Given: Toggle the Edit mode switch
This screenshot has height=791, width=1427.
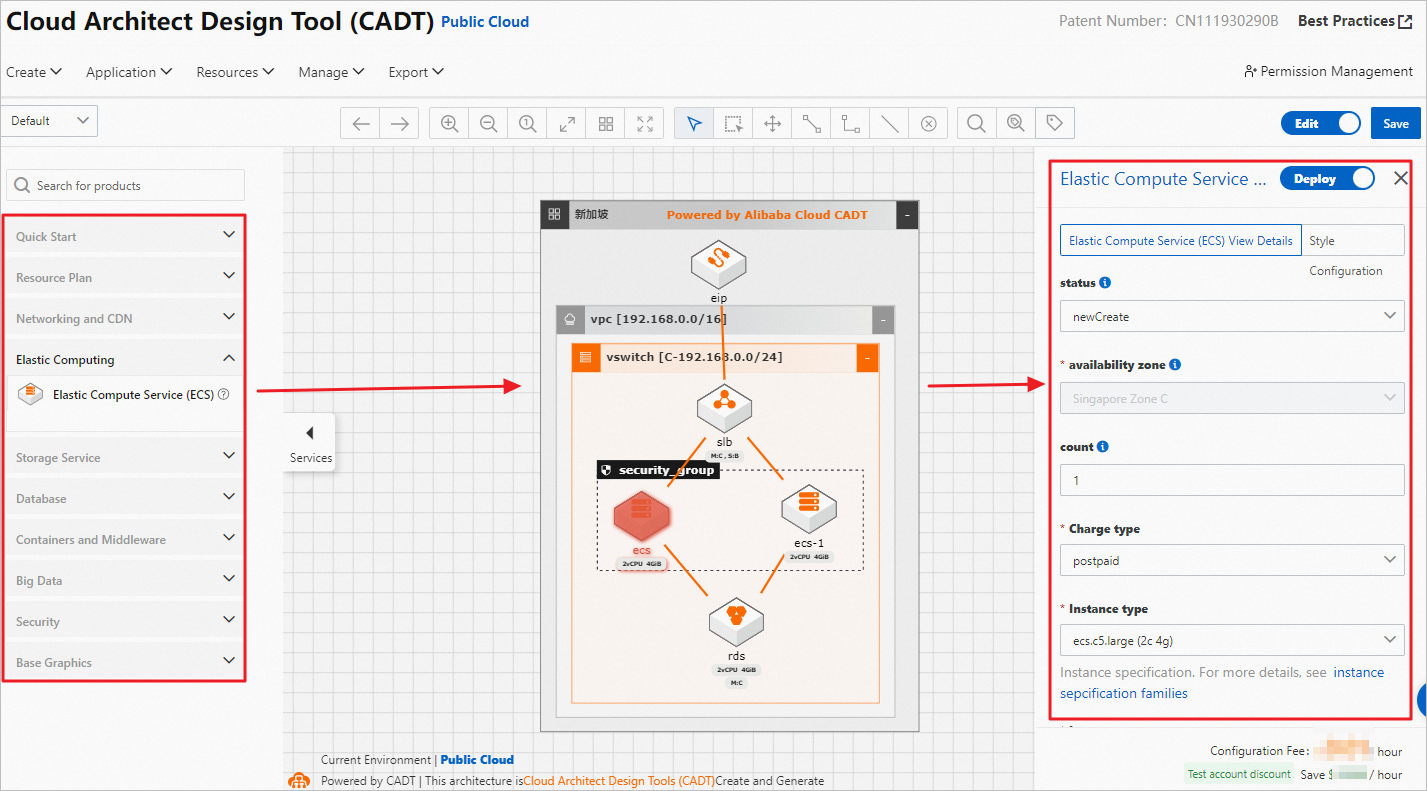Looking at the screenshot, I should click(x=1321, y=123).
